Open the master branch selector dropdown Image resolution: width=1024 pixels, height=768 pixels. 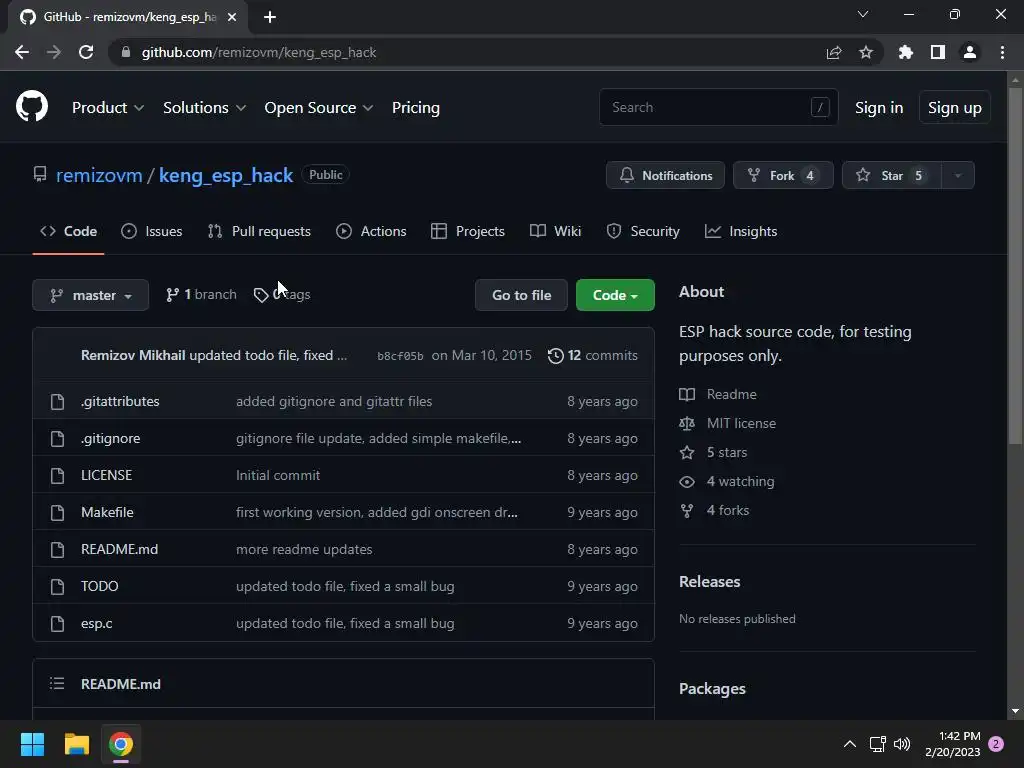pos(91,295)
